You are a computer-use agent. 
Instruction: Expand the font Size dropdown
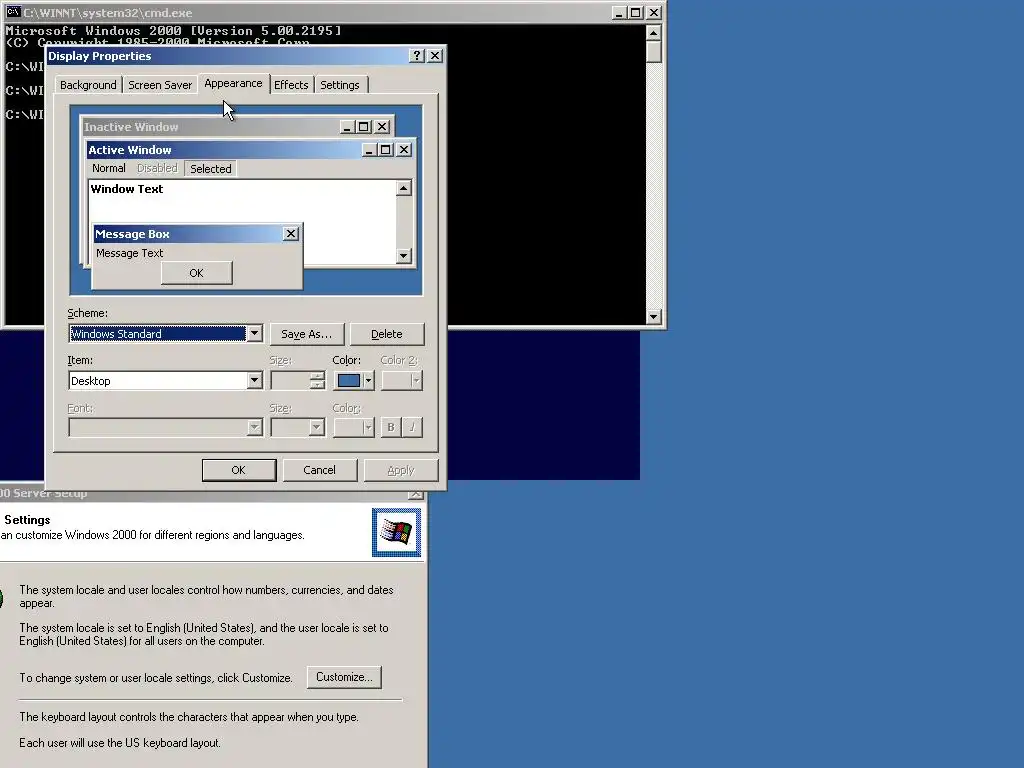pos(316,428)
